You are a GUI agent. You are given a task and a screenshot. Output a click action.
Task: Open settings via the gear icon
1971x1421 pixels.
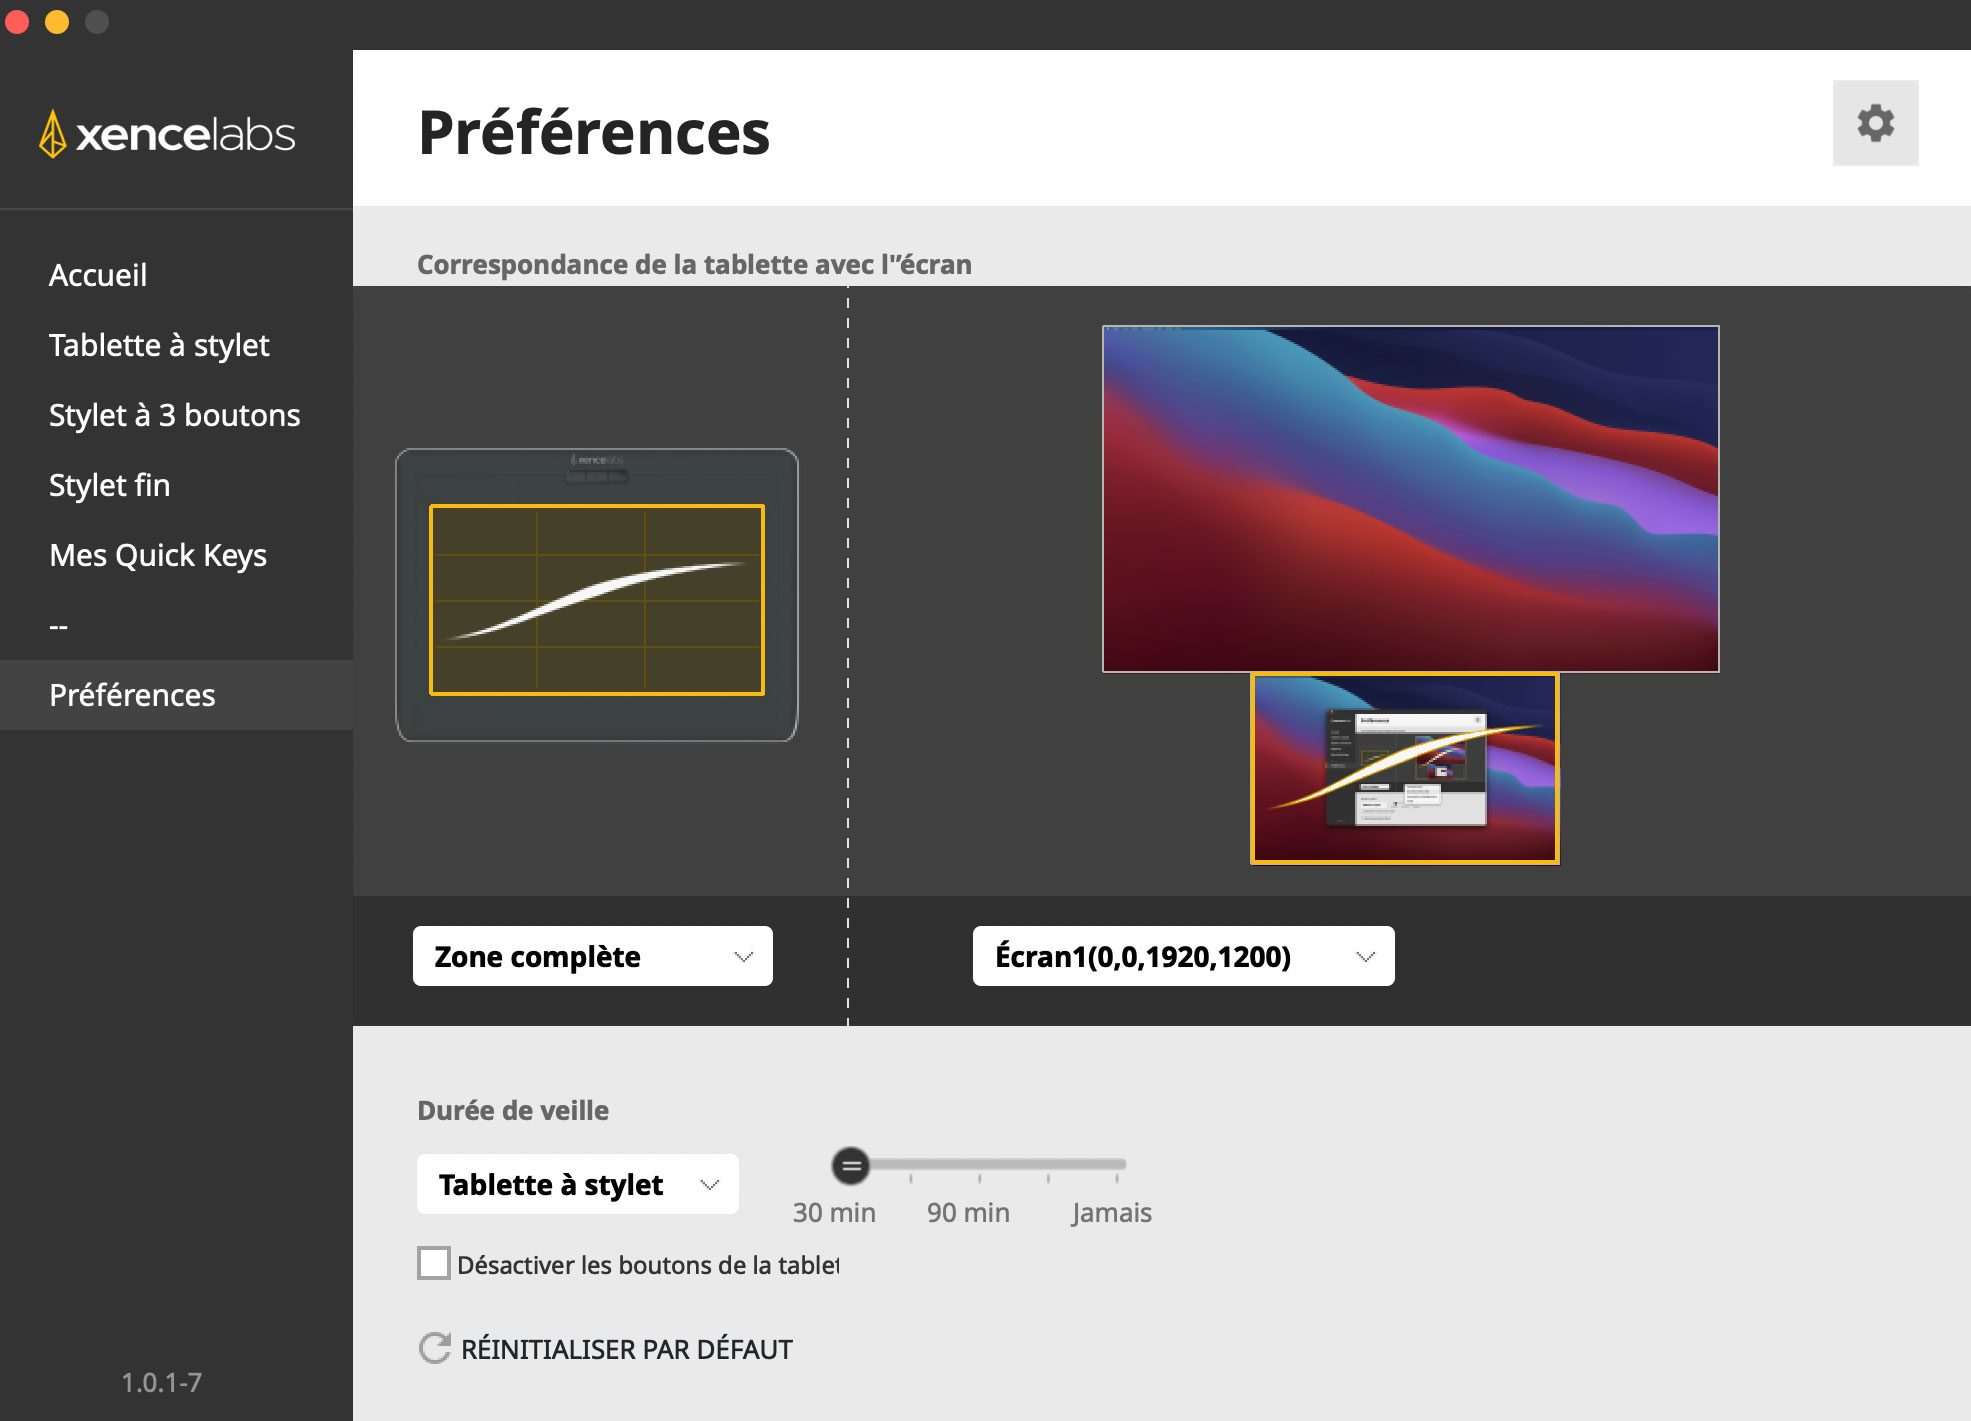1875,123
